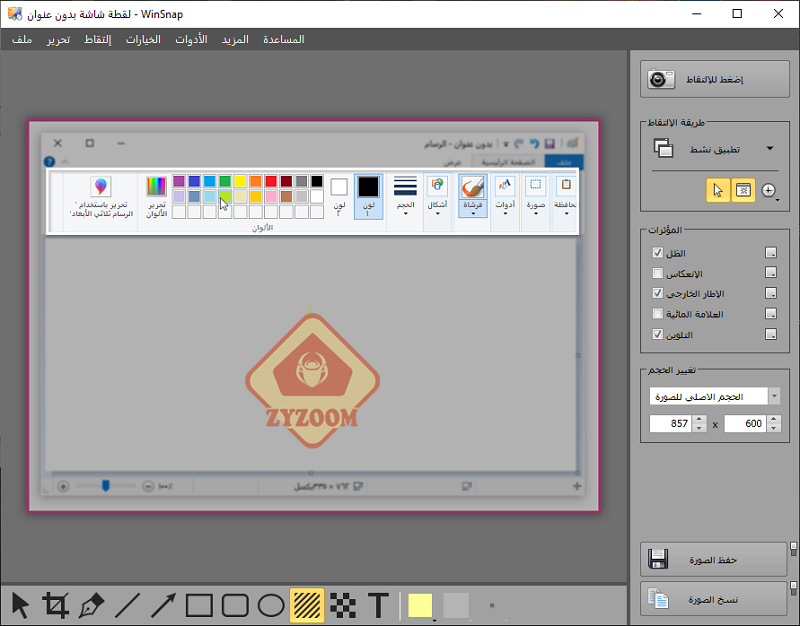Open the الأدوات menu
Image resolution: width=800 pixels, height=626 pixels.
191,39
